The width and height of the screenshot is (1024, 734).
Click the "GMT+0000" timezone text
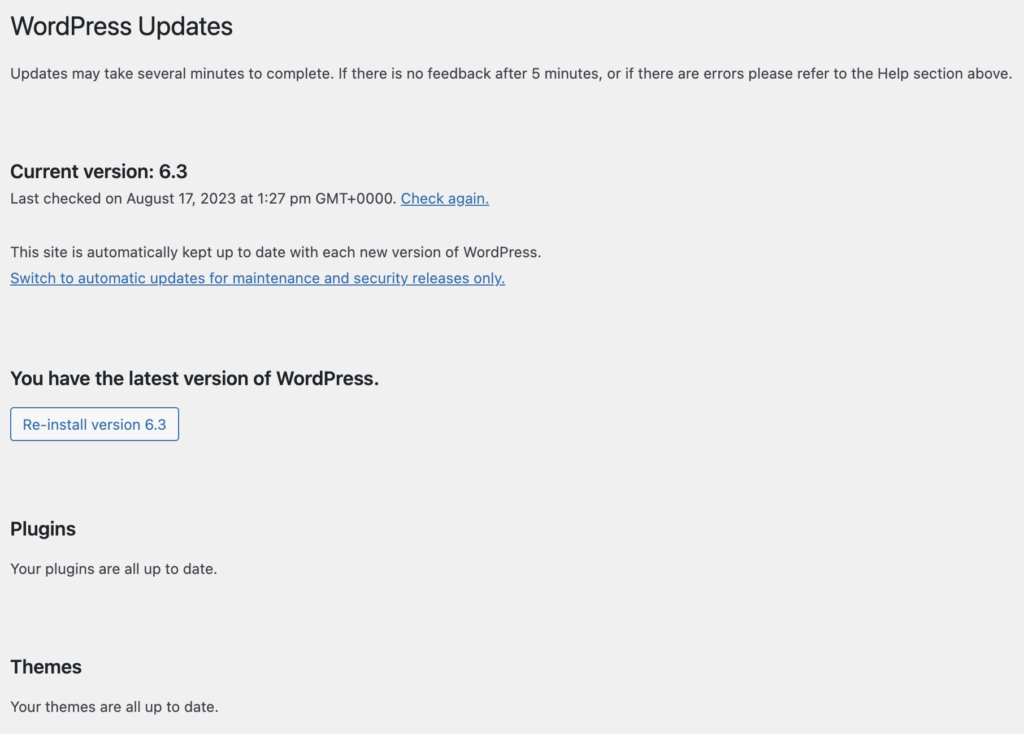coord(355,199)
